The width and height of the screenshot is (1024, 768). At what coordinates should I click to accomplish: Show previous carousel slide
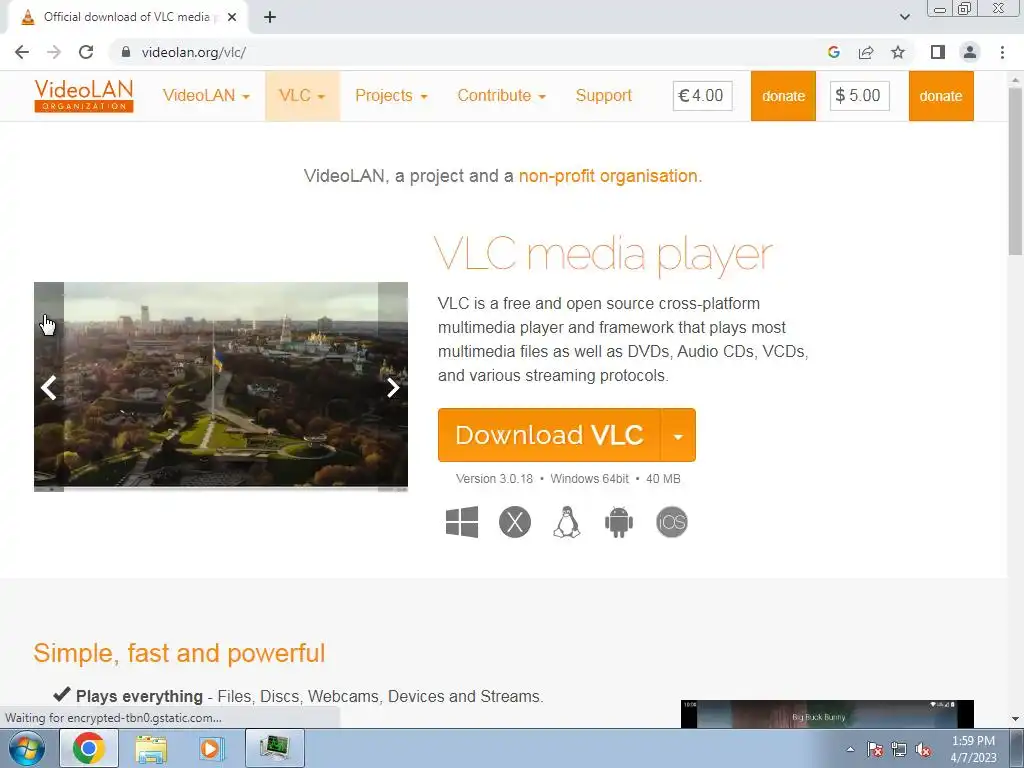point(49,387)
